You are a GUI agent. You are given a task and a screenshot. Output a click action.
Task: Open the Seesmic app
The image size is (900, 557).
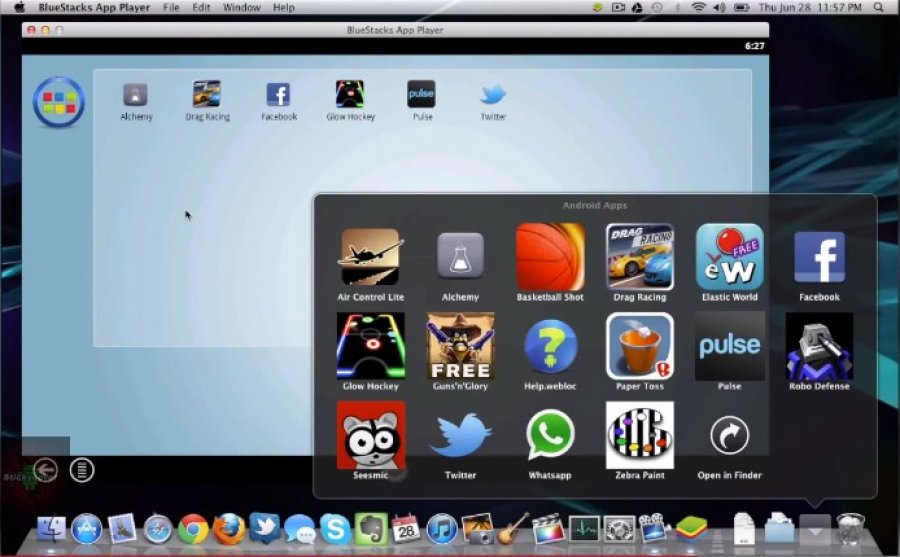371,435
